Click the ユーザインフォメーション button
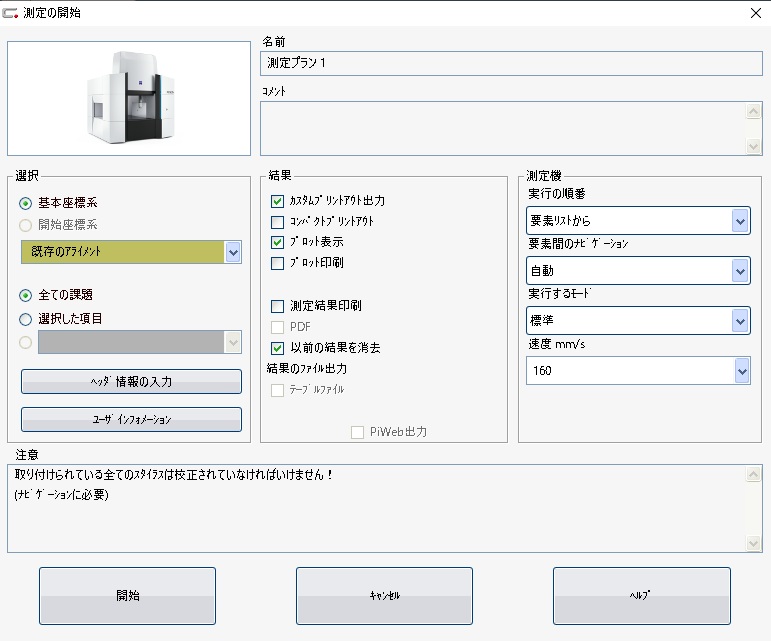 coord(131,419)
